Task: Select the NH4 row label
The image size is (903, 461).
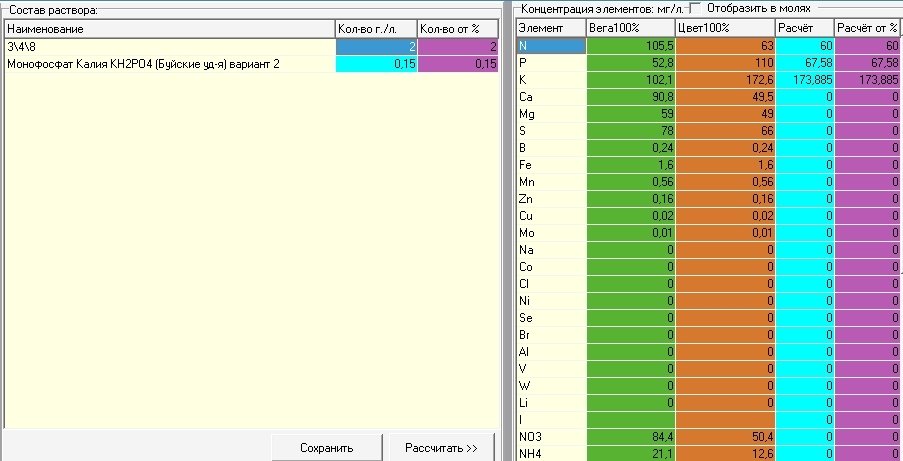Action: pos(551,454)
